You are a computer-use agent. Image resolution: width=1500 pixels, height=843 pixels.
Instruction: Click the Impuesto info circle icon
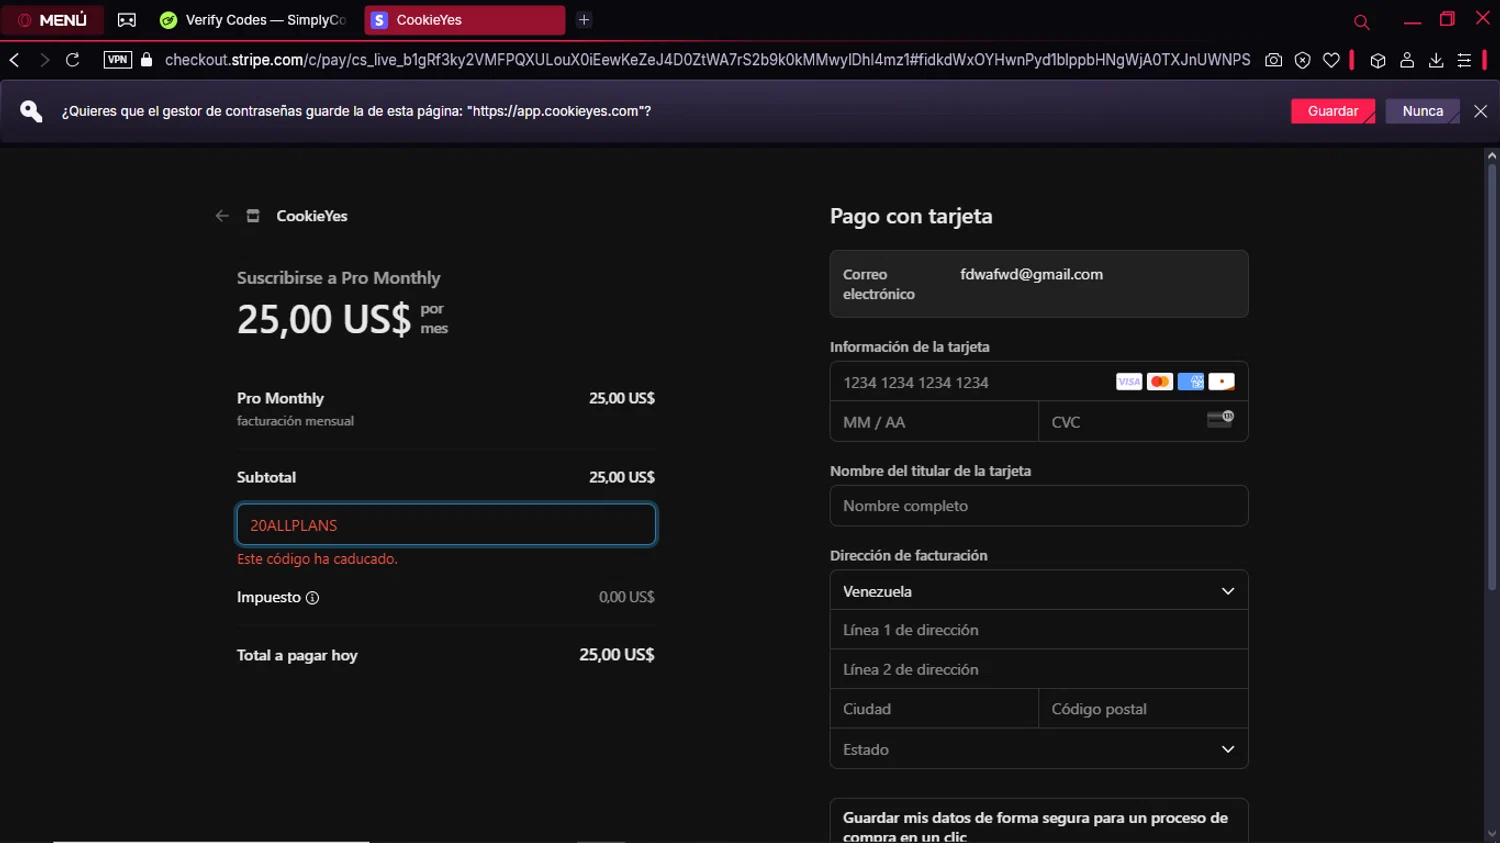tap(312, 598)
